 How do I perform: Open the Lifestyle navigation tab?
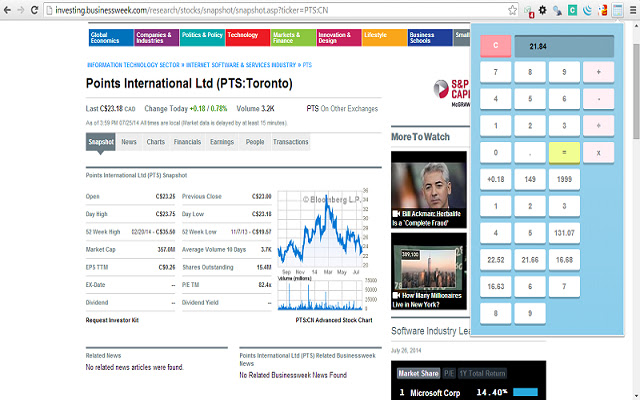pos(384,38)
